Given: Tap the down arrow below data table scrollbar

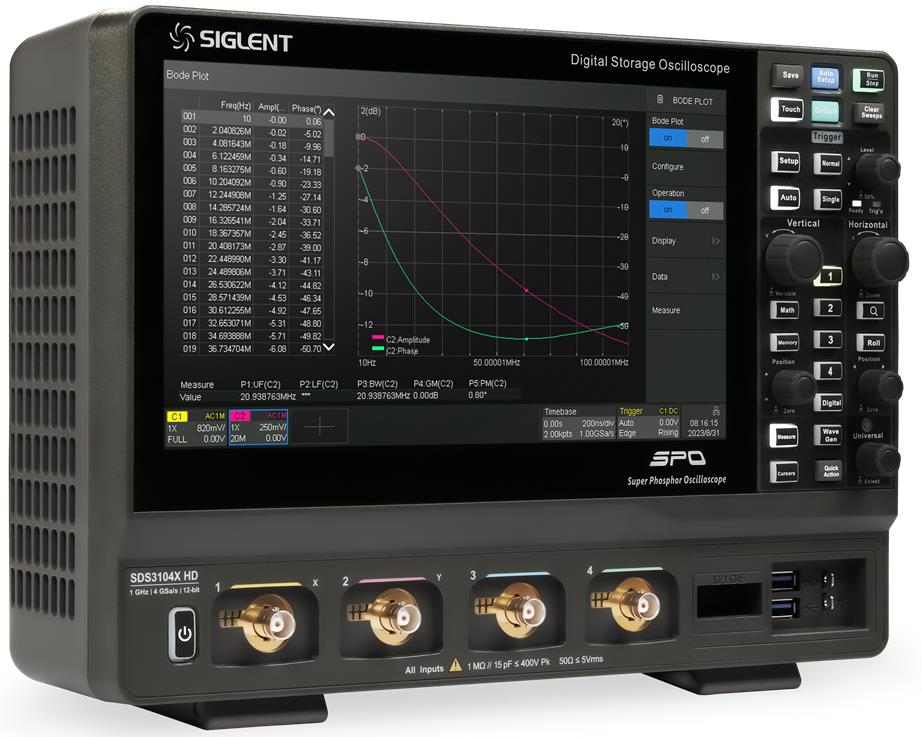Looking at the screenshot, I should click(x=330, y=348).
